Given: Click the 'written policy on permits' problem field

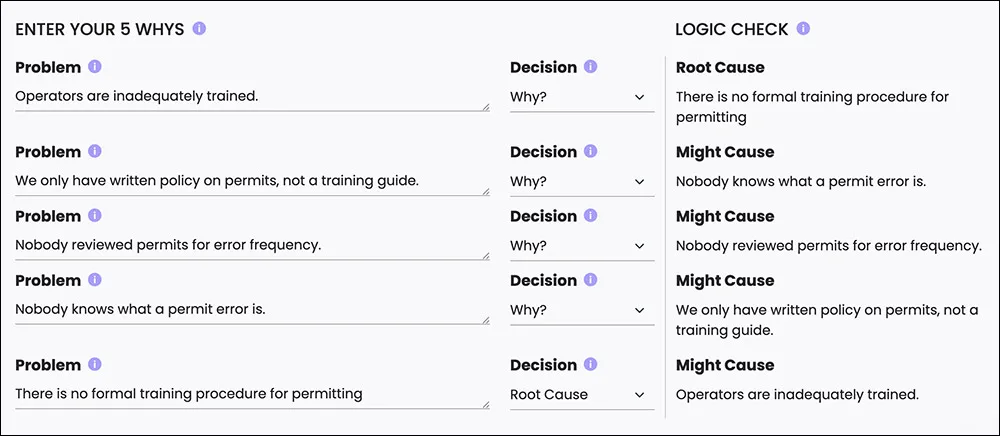Looking at the screenshot, I should [253, 182].
